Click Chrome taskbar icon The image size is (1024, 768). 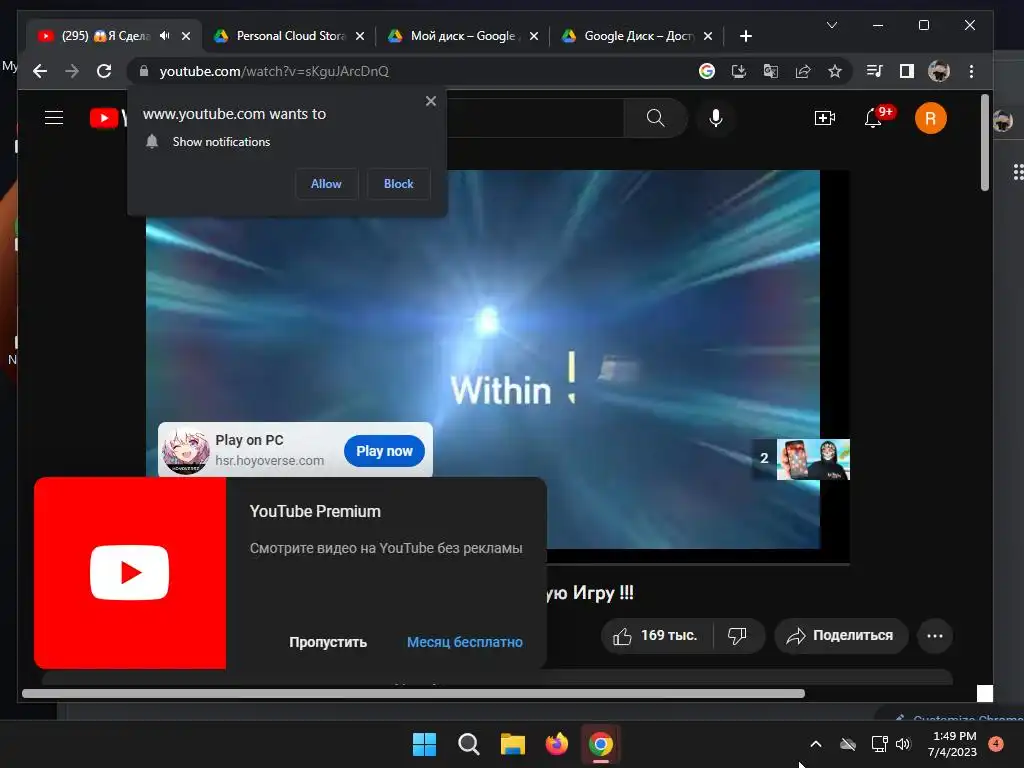pyautogui.click(x=601, y=744)
